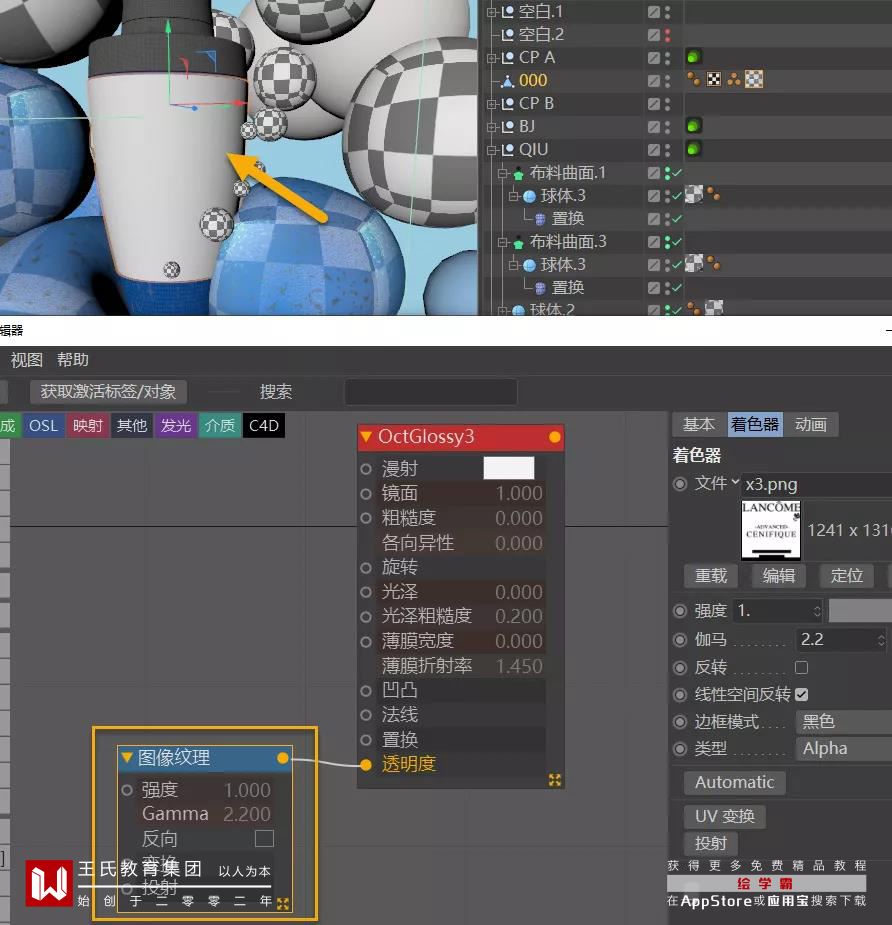Click the 重载 reload button

point(711,576)
